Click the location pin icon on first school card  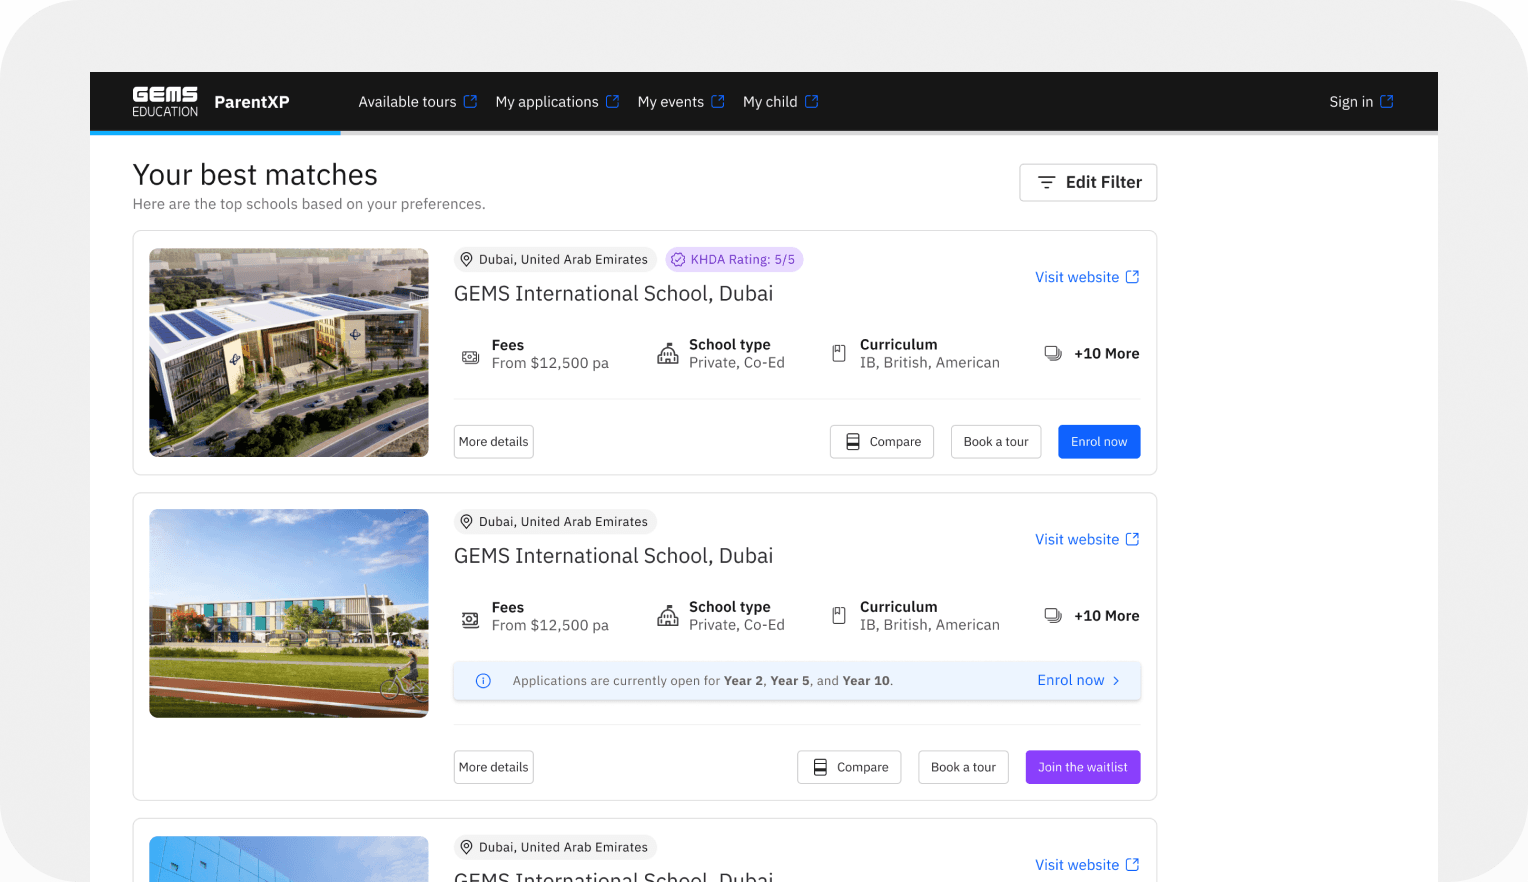point(466,259)
